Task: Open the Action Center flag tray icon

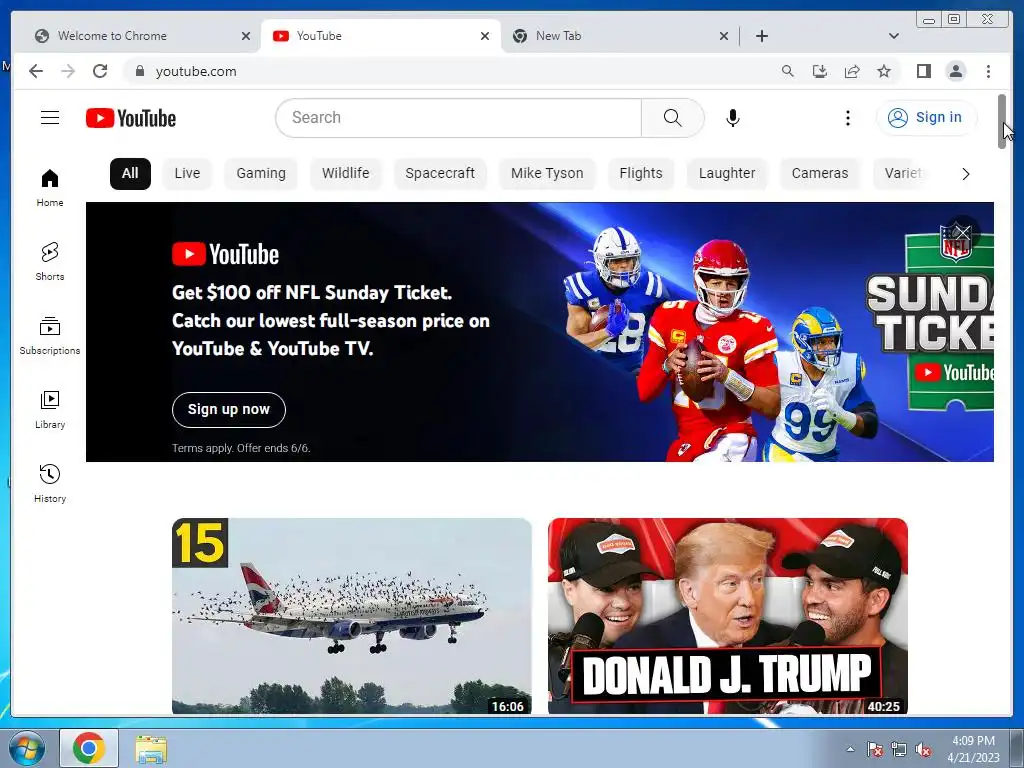Action: tap(874, 750)
